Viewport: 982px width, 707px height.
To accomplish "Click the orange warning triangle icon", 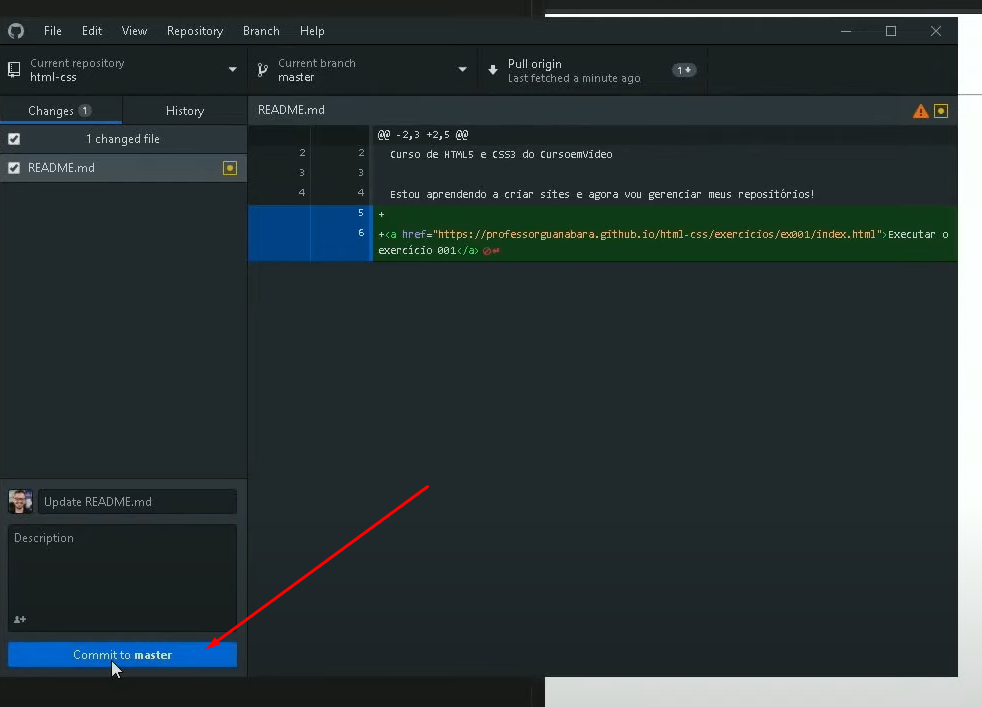I will [920, 111].
